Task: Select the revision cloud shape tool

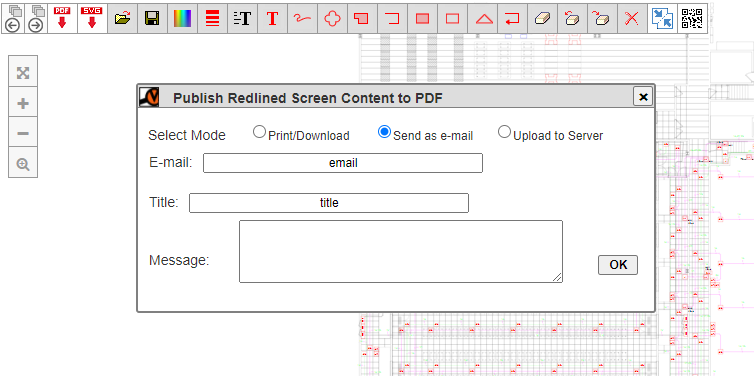Action: (332, 18)
